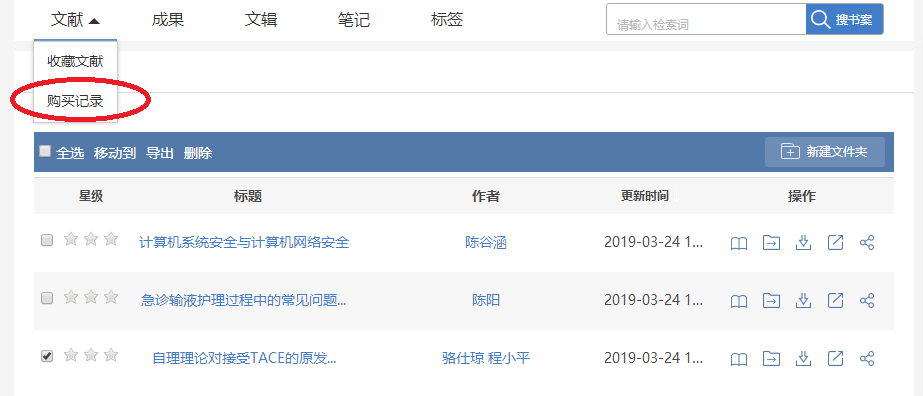Screen dimensions: 923x396
Task: Set first star for 急诊输液护理 row
Action: pos(71,297)
